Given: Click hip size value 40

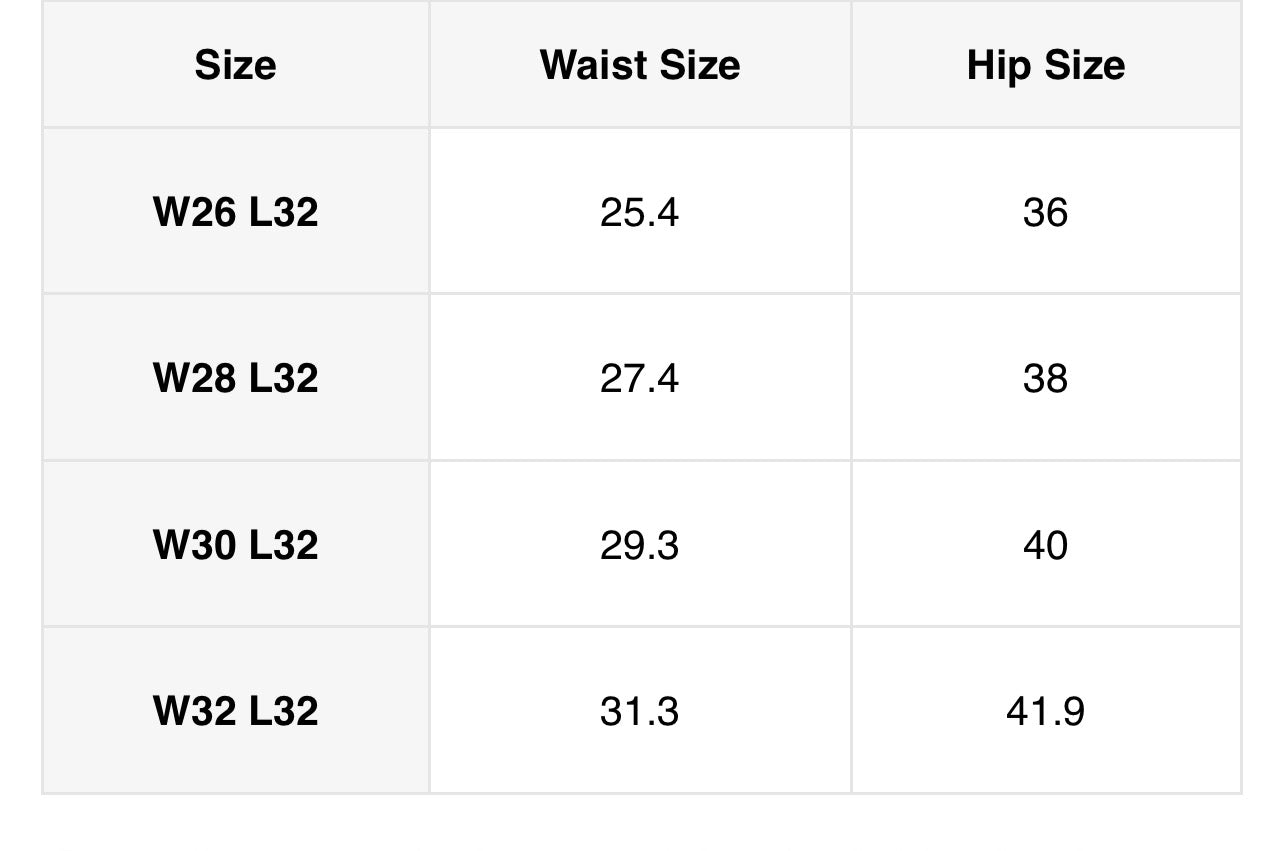Looking at the screenshot, I should [x=1045, y=545].
